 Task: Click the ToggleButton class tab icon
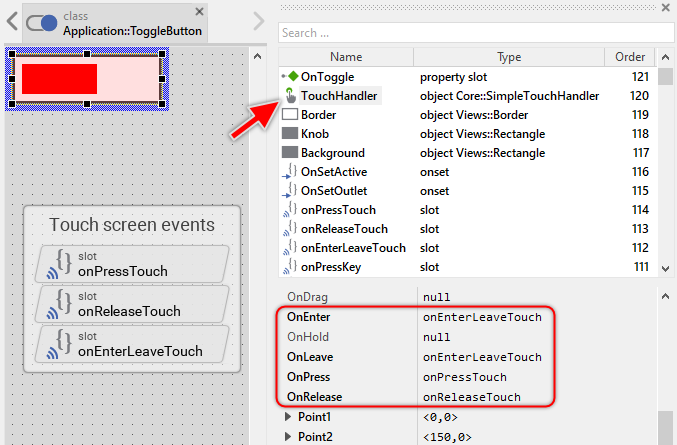tap(42, 23)
